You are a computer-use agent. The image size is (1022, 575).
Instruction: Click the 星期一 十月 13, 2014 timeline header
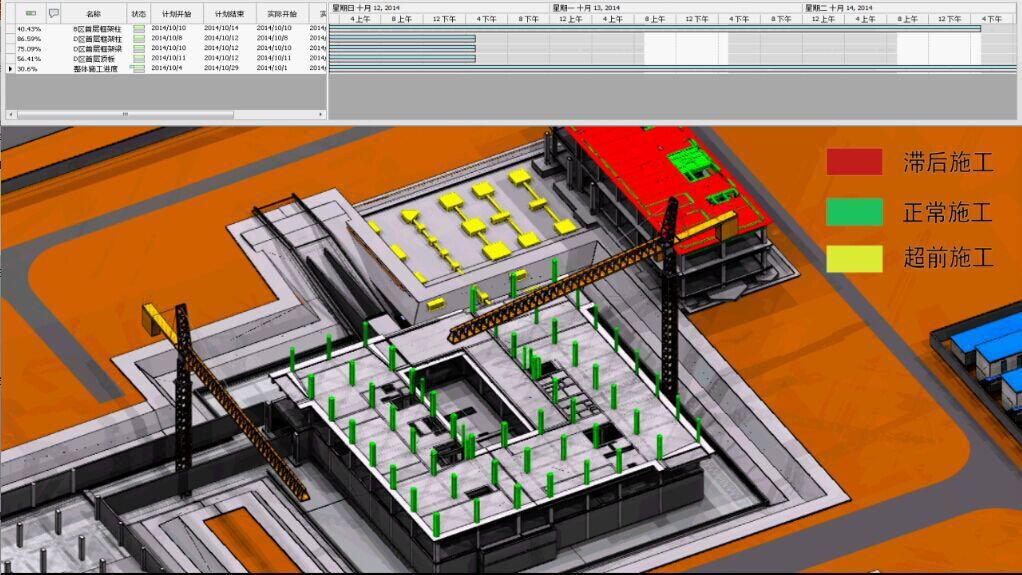point(586,8)
